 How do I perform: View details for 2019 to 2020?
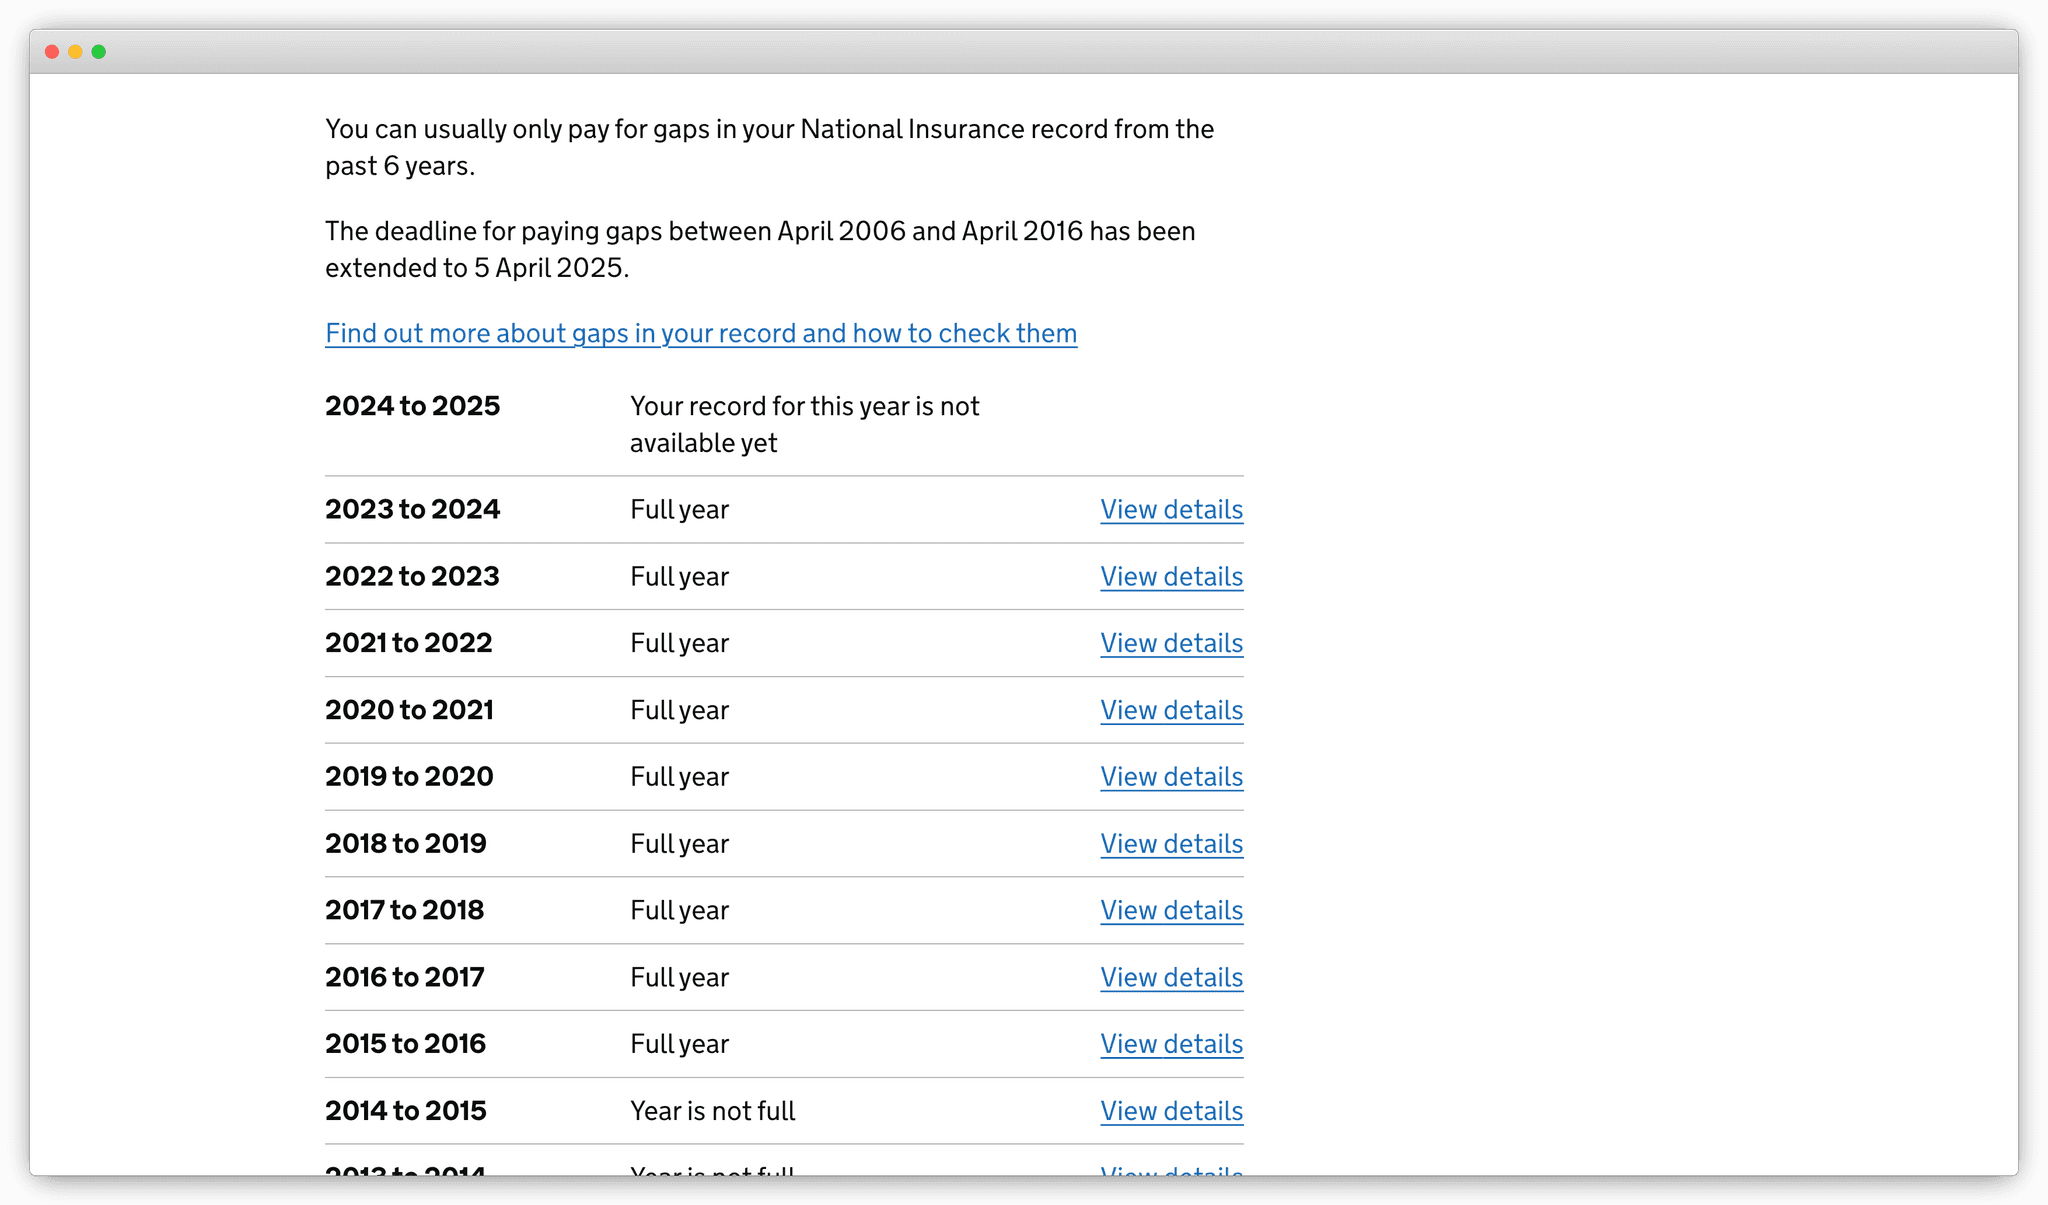(1170, 777)
